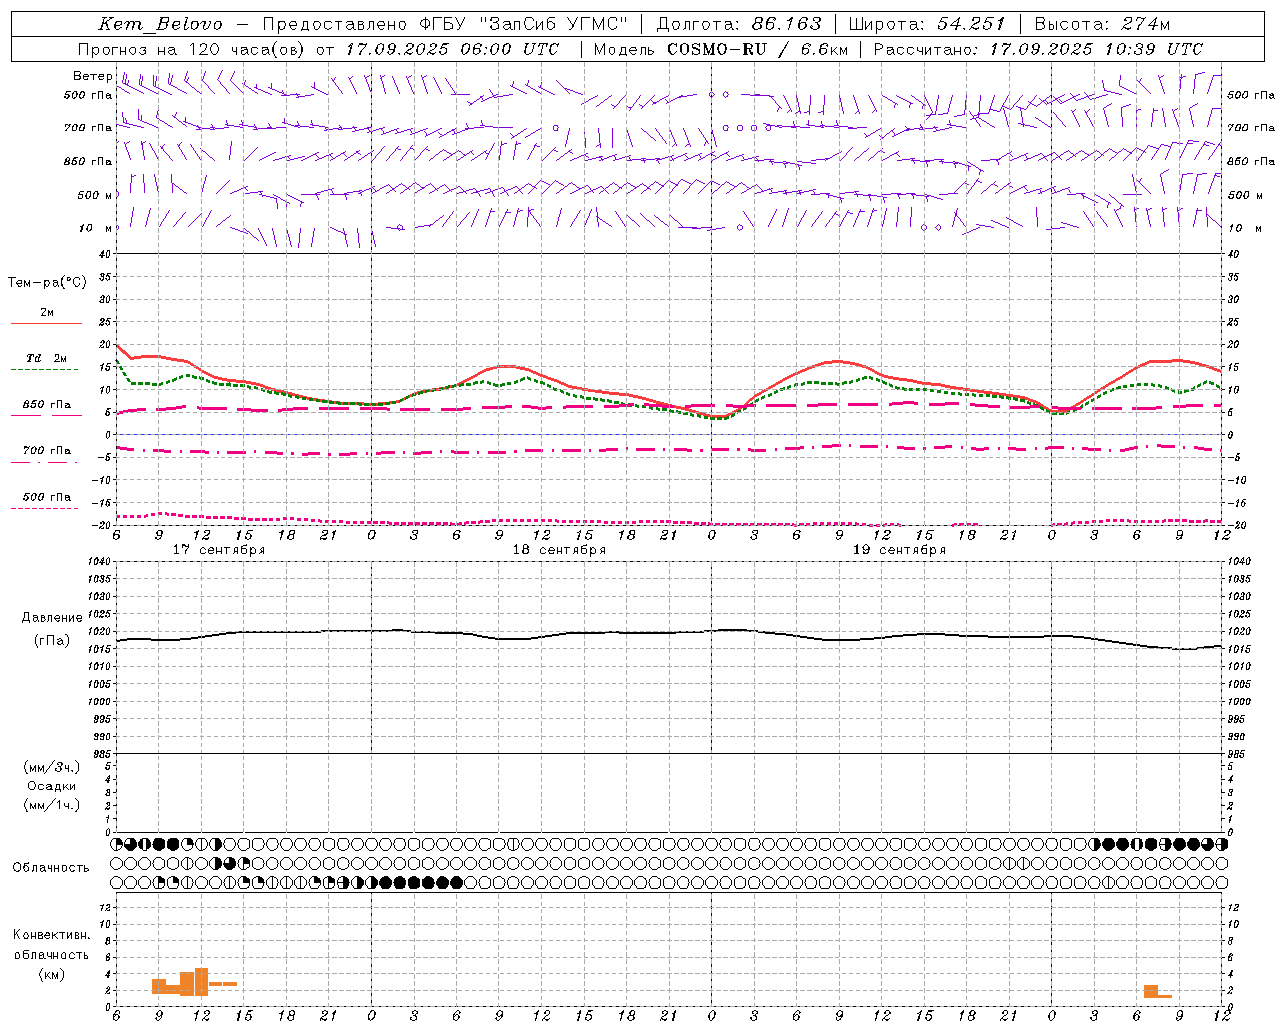Select 'Прогноз на 120 часа(ов)' forecast text
This screenshot has width=1280, height=1024.
click(x=192, y=49)
